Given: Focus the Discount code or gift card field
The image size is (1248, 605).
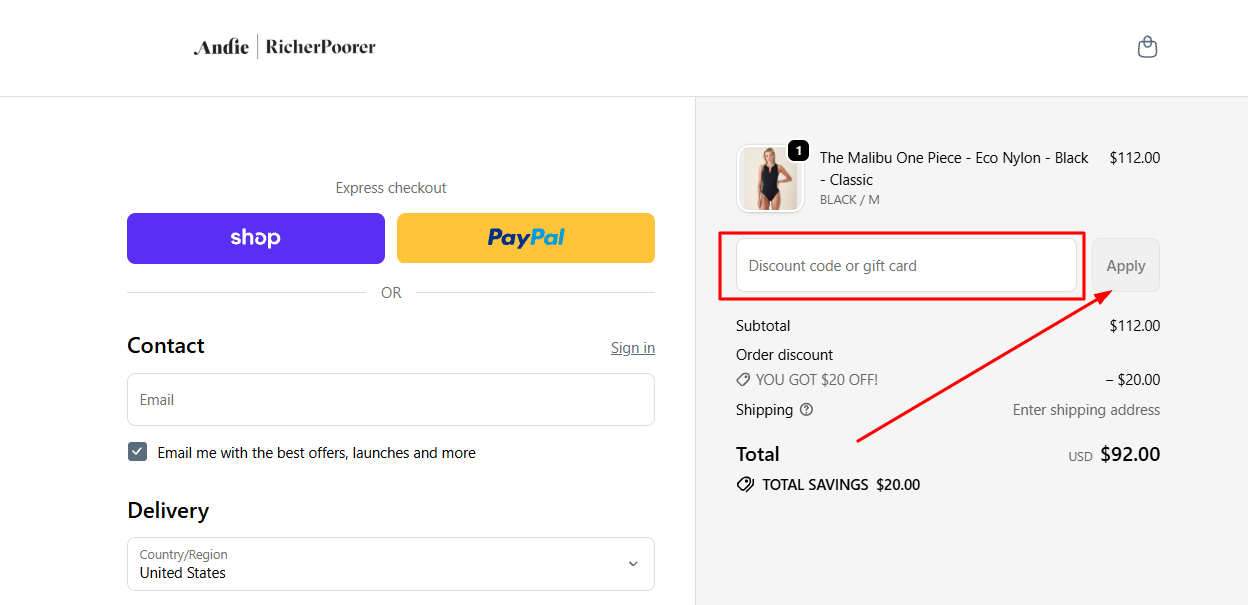Looking at the screenshot, I should 905,265.
